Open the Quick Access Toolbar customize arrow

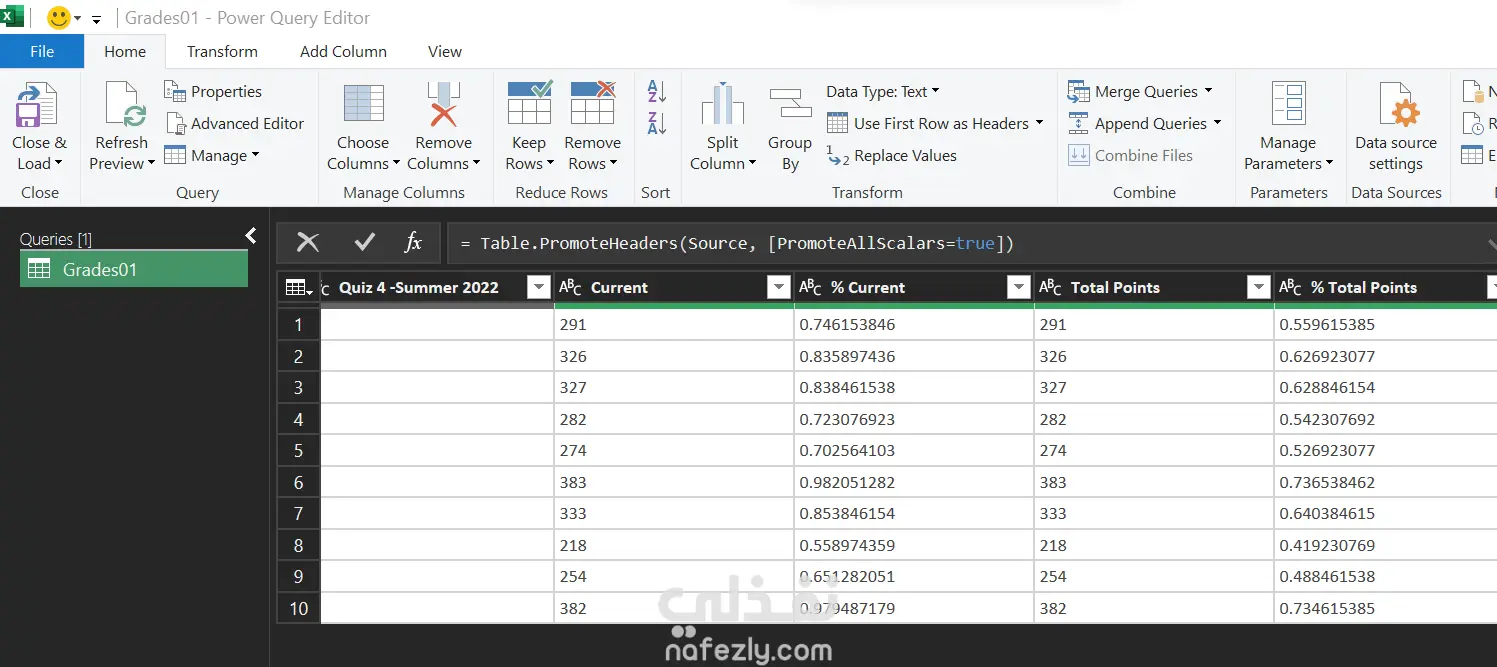click(96, 19)
